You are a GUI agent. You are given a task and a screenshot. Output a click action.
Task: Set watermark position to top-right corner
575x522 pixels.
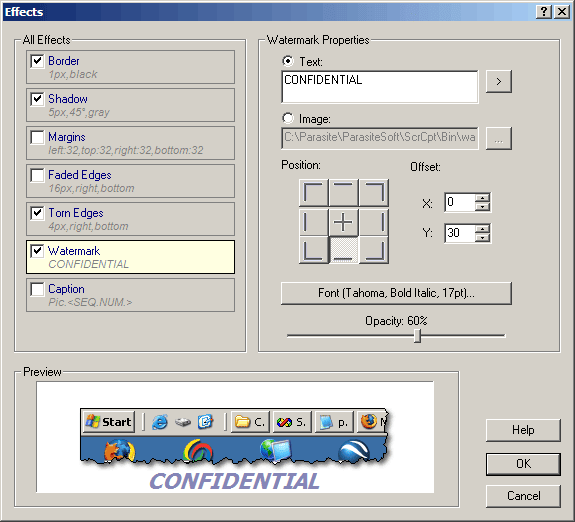pos(374,193)
